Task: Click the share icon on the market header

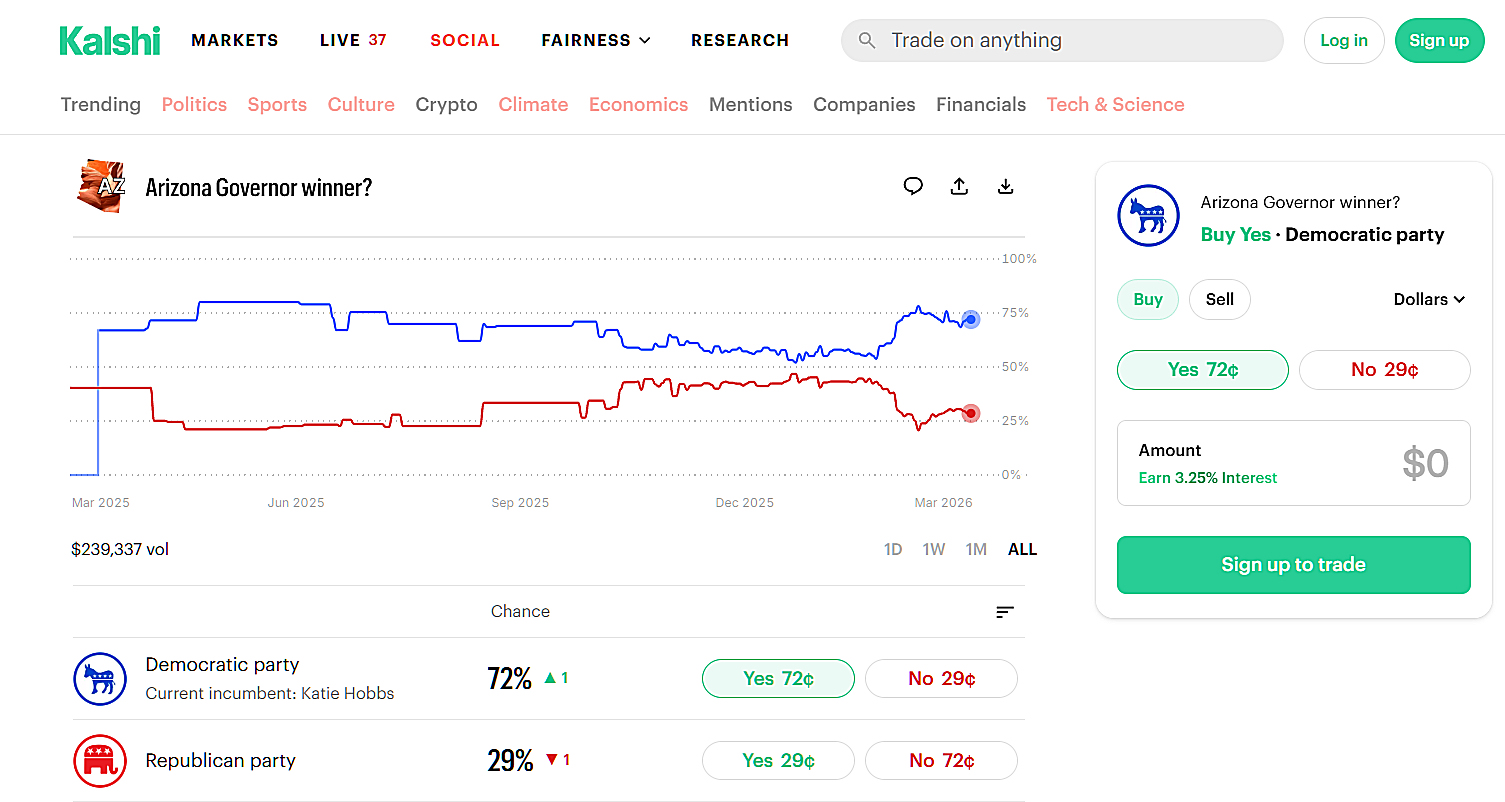Action: (x=959, y=186)
